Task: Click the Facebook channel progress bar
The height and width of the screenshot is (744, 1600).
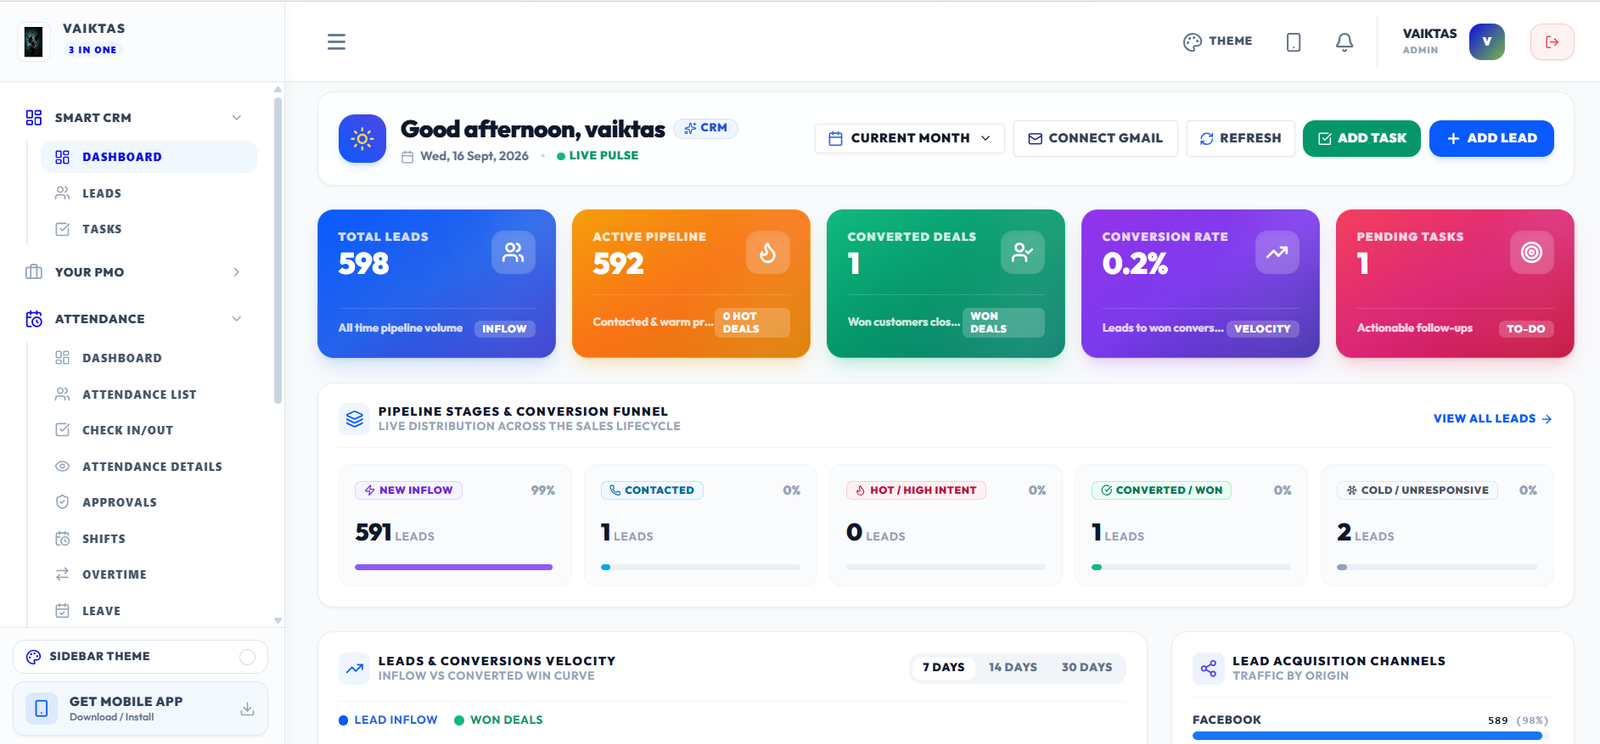Action: point(1370,736)
